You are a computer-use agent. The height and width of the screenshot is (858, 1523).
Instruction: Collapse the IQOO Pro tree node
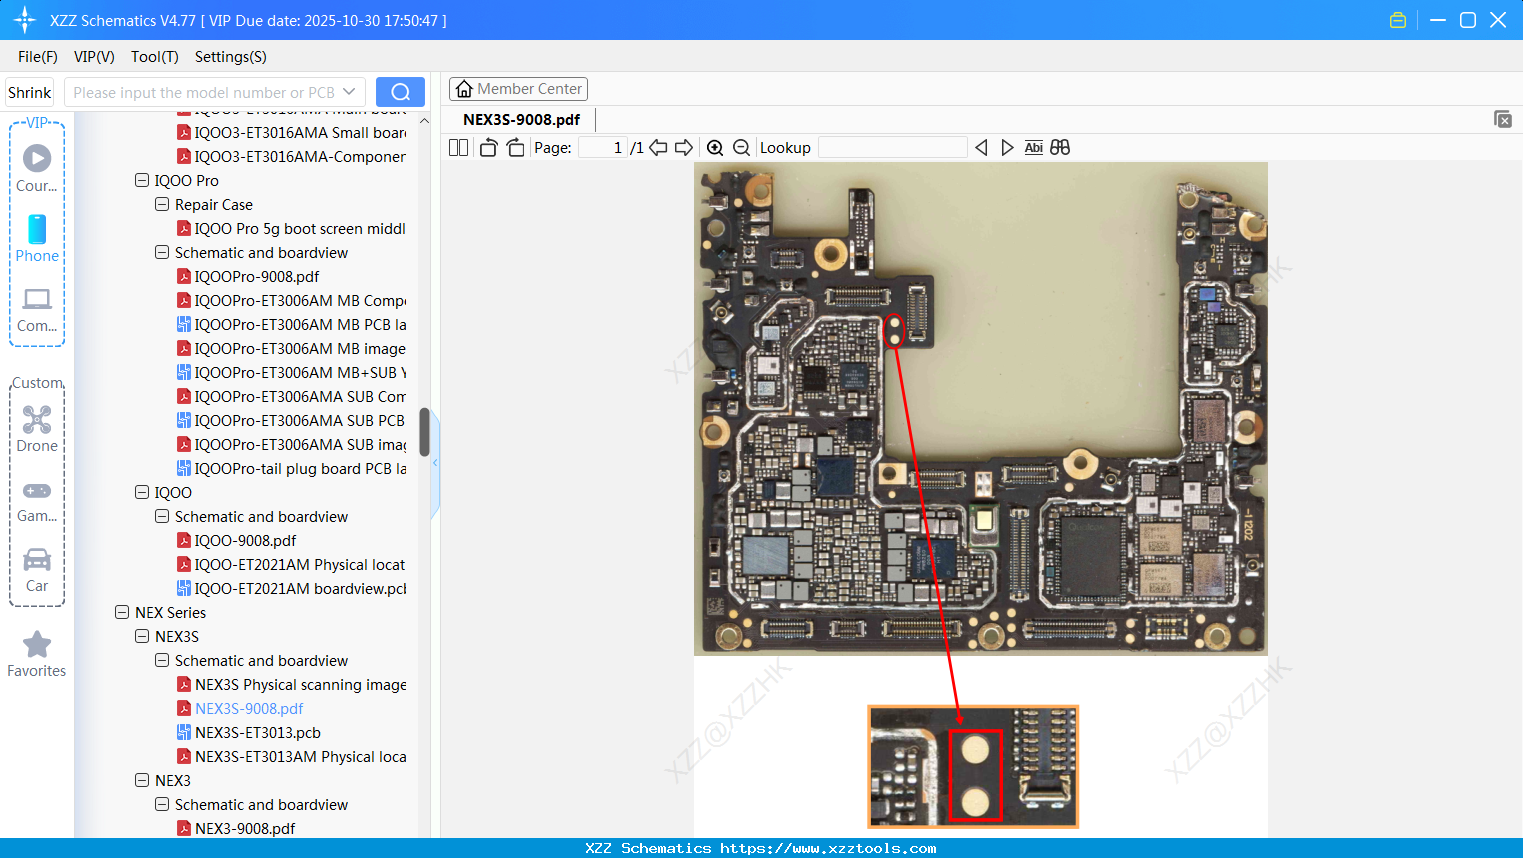coord(142,181)
